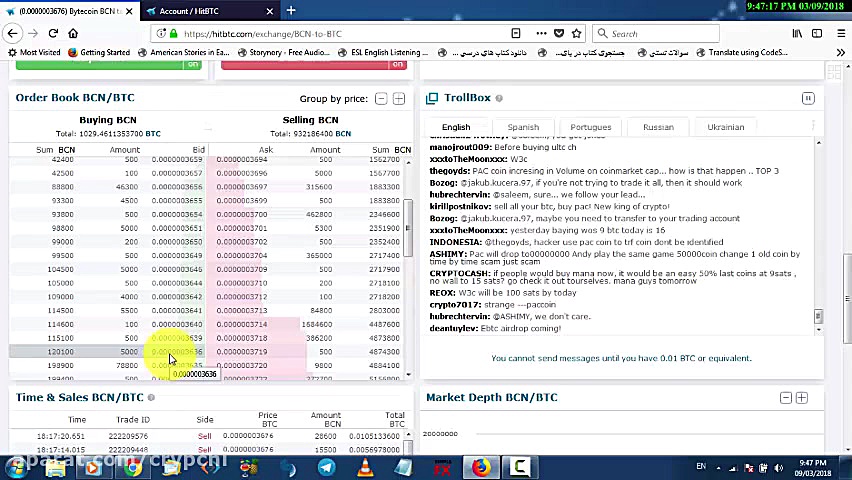This screenshot has height=480, width=852.
Task: Open the Windows Start button
Action: coord(15,467)
